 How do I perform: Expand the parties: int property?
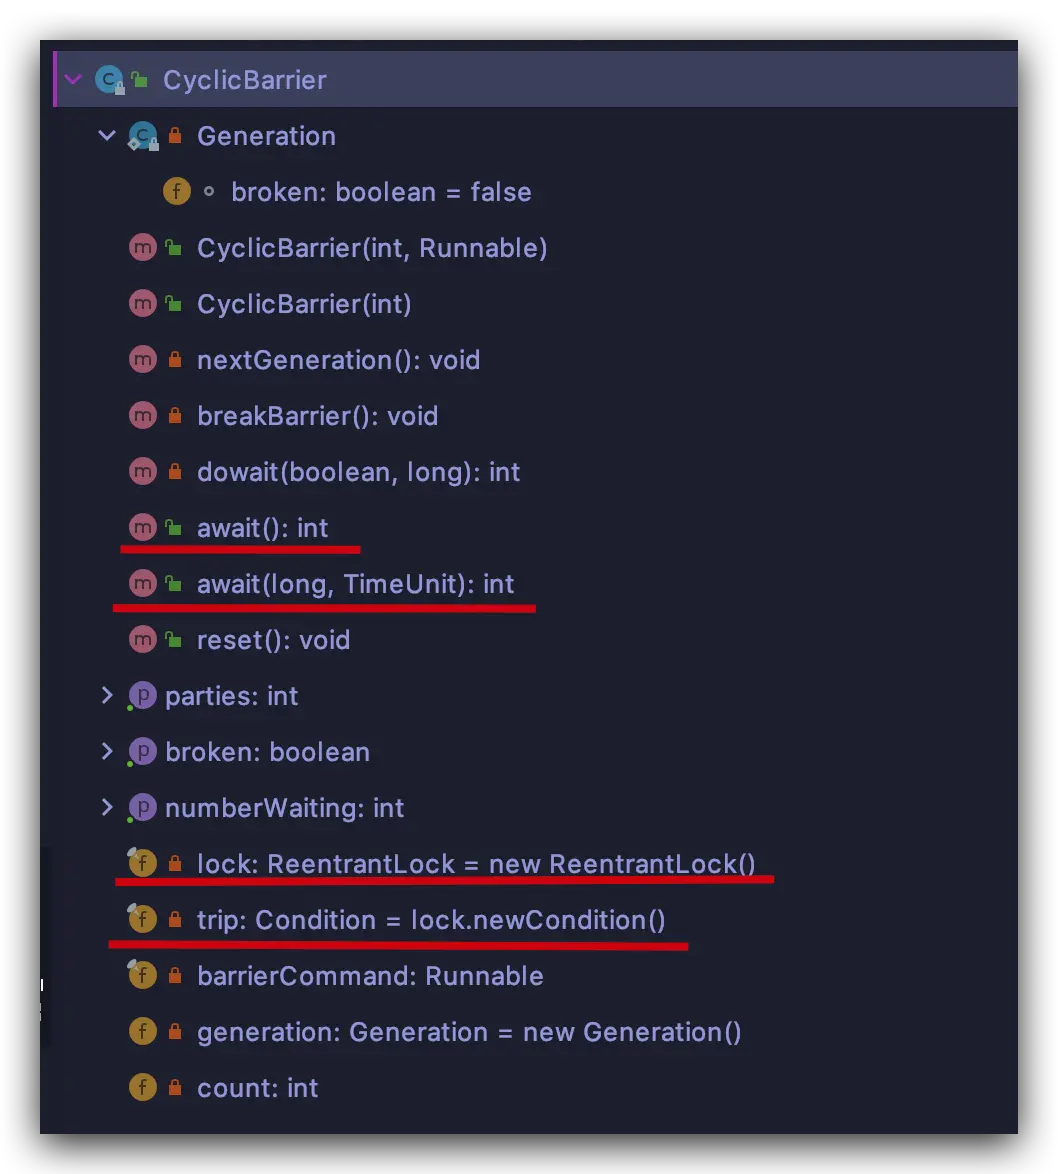point(107,696)
